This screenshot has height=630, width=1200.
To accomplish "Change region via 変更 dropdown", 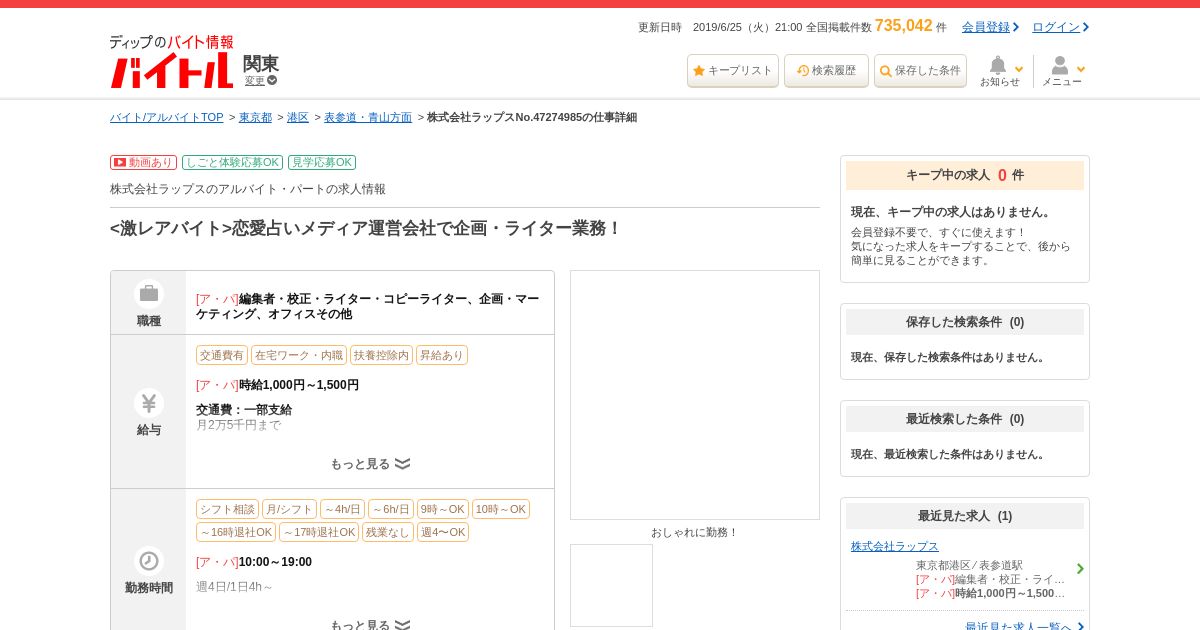I will pyautogui.click(x=261, y=81).
